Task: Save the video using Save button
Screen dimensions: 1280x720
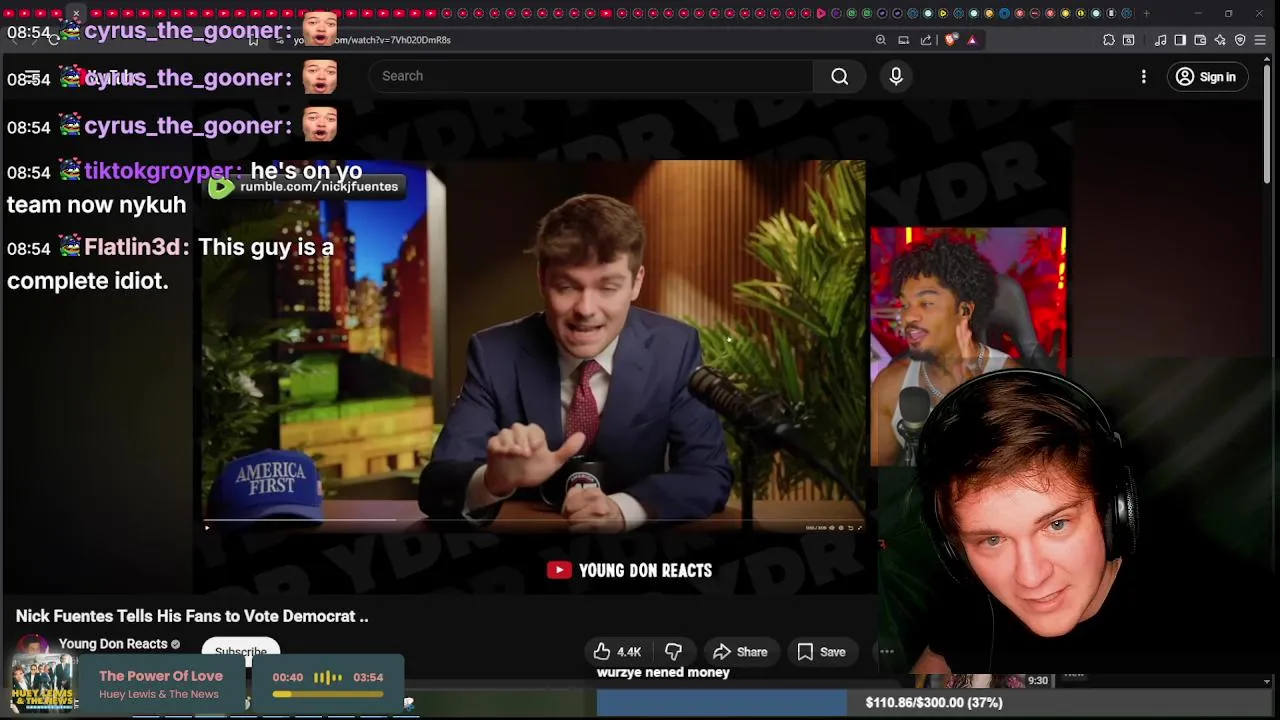Action: (821, 652)
